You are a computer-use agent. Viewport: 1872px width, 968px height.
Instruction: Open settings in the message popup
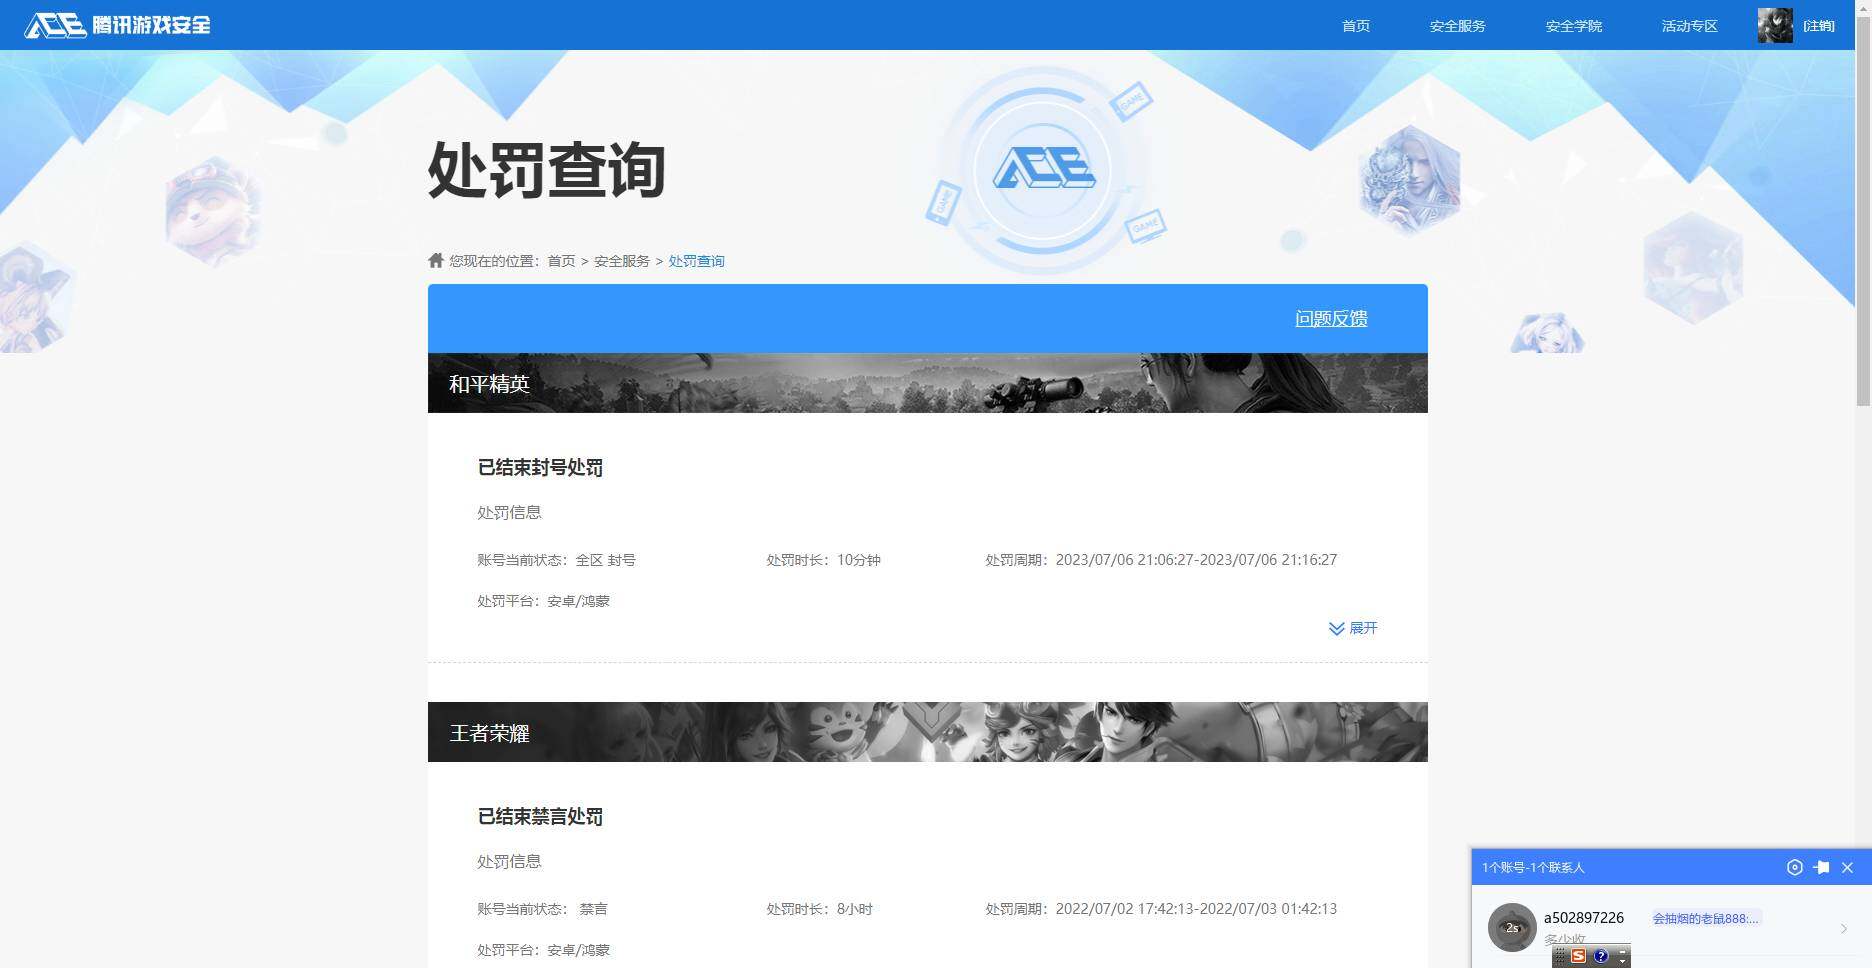[x=1794, y=867]
